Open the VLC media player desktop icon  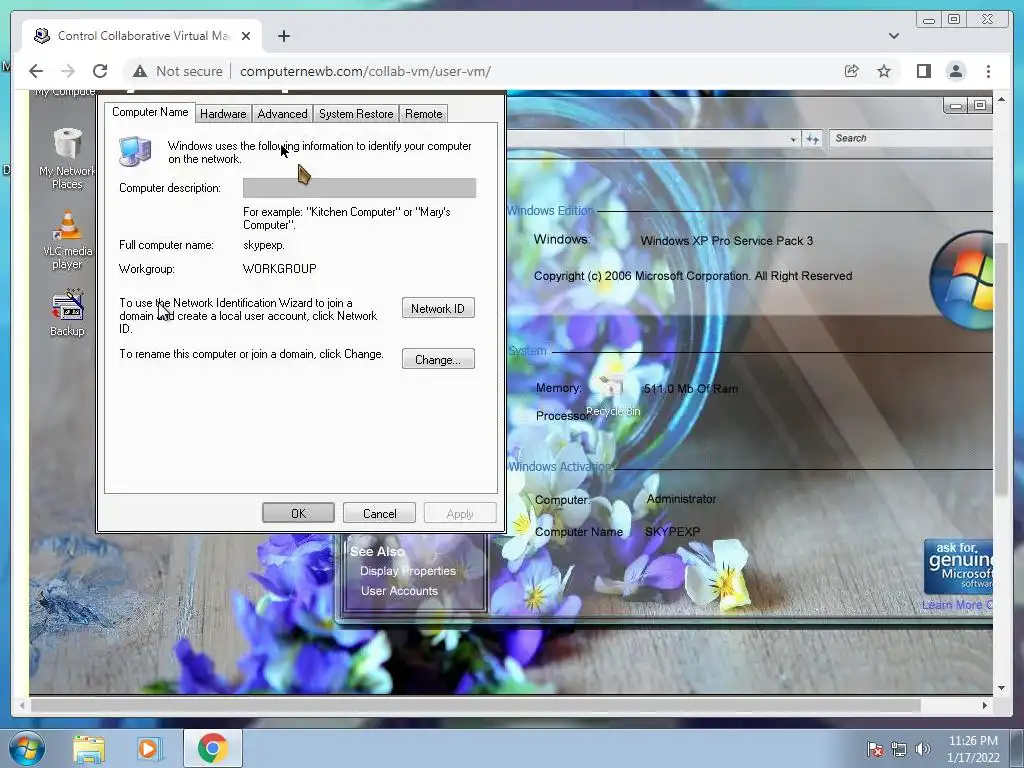67,240
